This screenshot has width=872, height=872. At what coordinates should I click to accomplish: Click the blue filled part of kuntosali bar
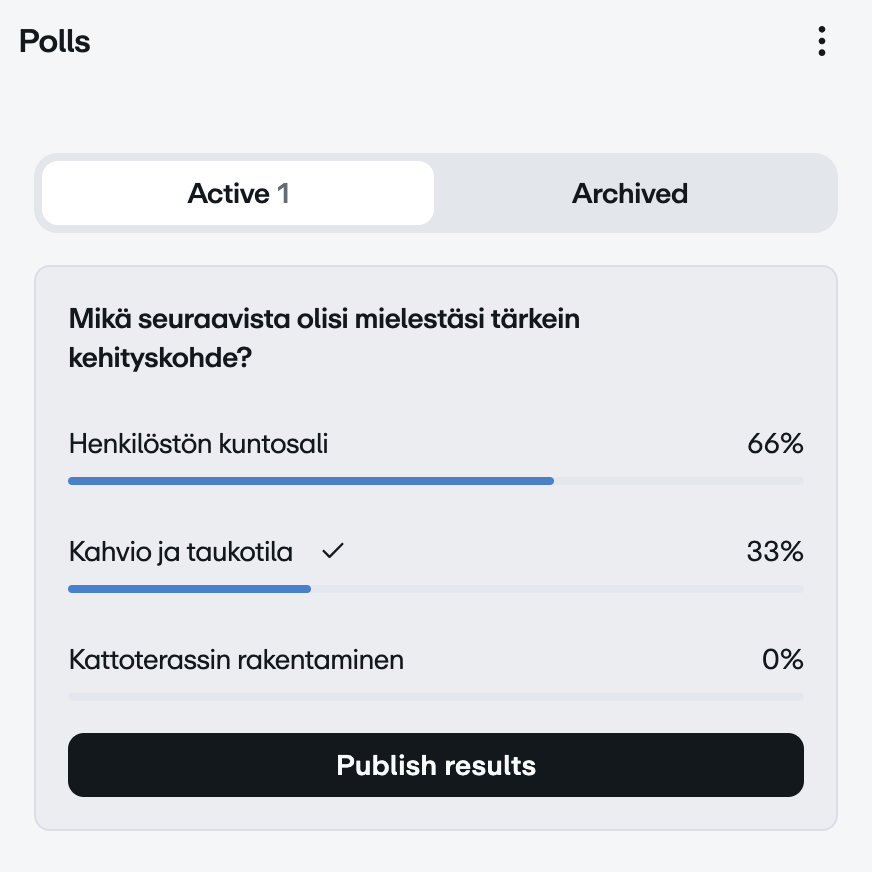(x=310, y=481)
